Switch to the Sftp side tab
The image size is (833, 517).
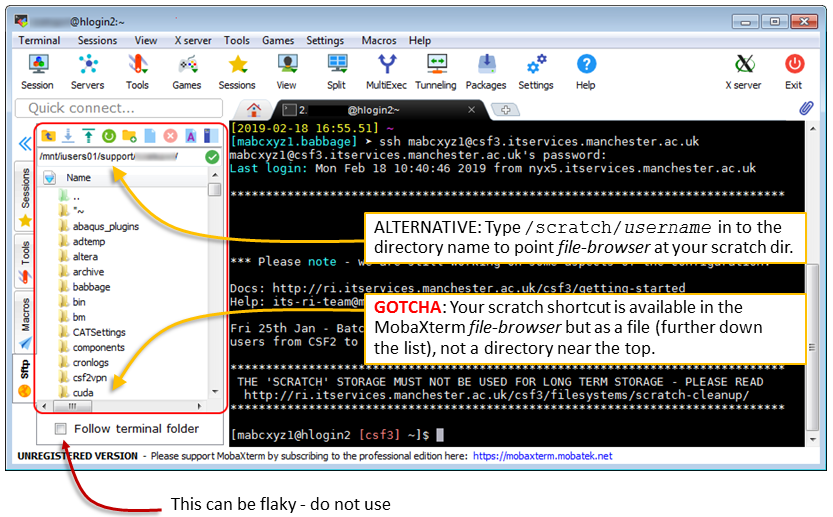coord(24,378)
